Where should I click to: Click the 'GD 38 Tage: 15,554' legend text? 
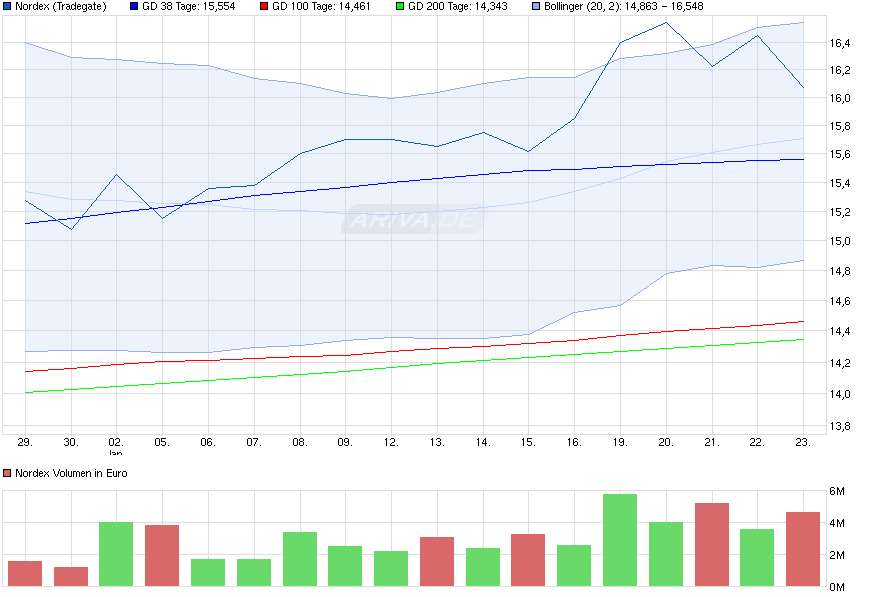[189, 7]
